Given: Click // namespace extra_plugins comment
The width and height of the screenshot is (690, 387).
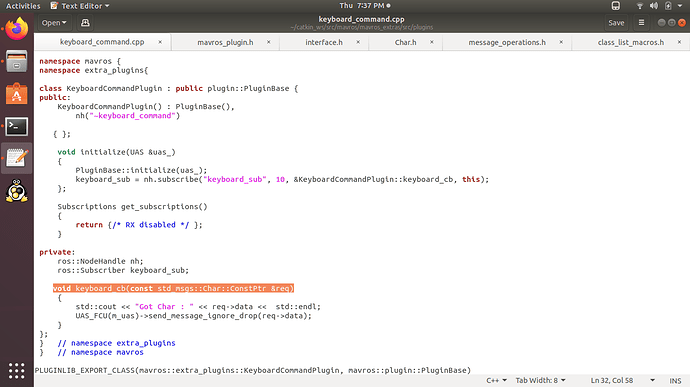Looking at the screenshot, I should click(x=116, y=343).
